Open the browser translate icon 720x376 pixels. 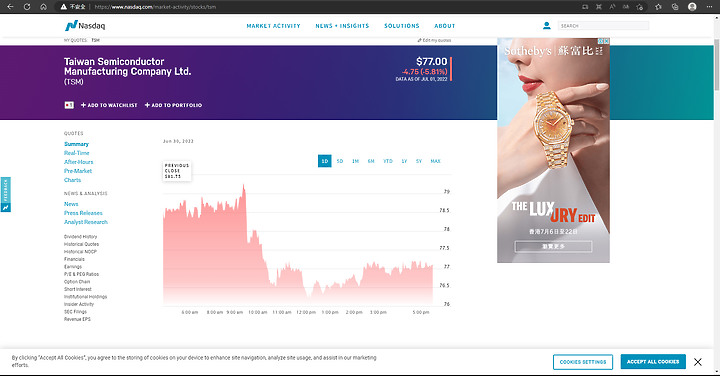[626, 7]
